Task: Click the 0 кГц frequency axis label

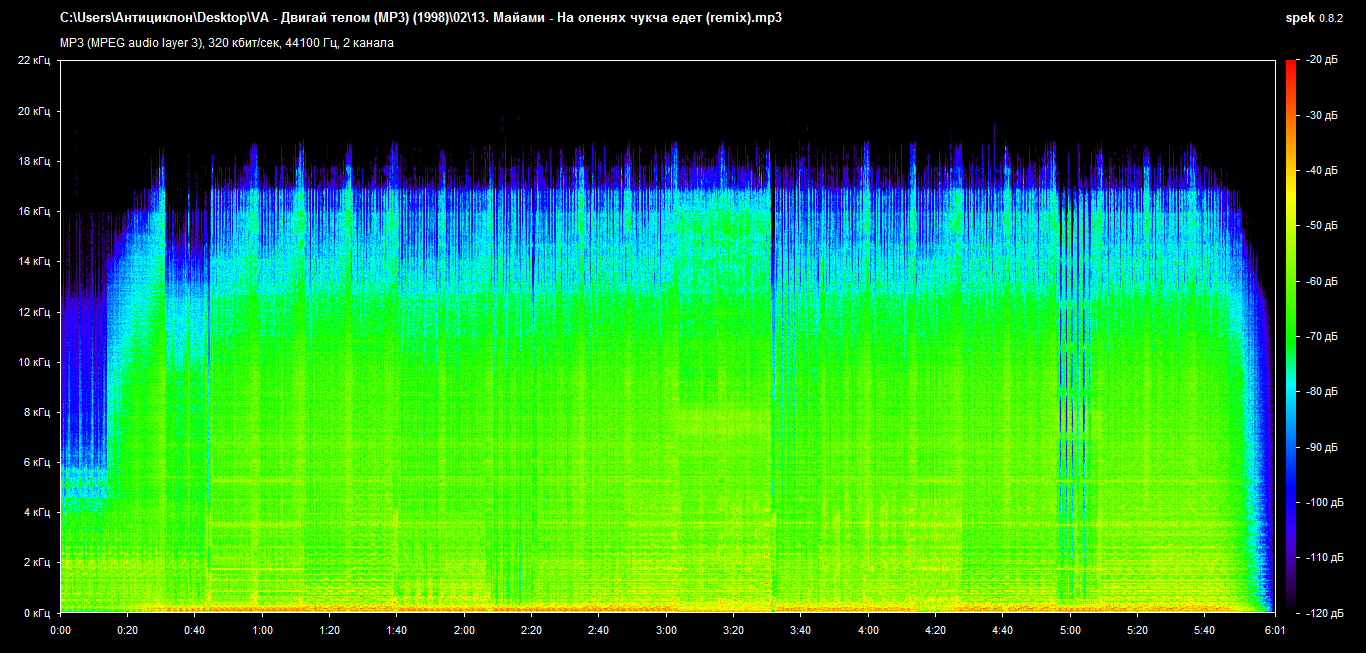Action: coord(36,612)
